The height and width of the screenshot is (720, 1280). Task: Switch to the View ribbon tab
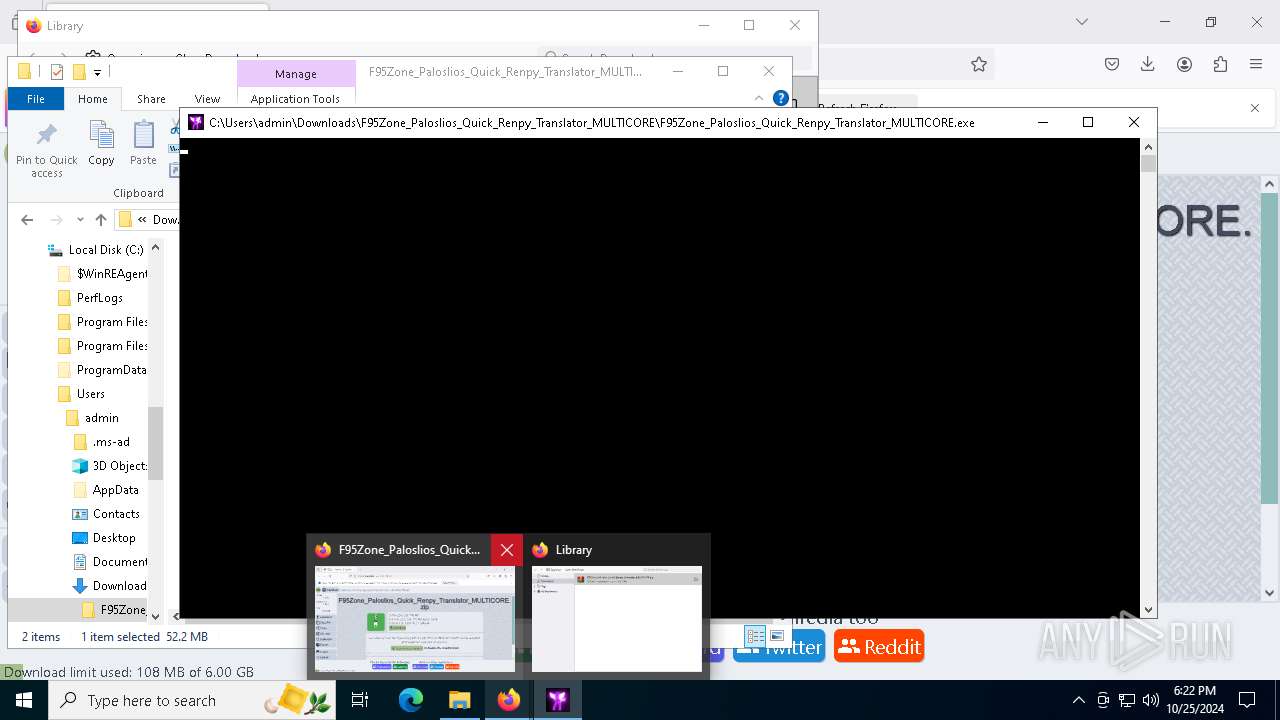click(x=207, y=99)
